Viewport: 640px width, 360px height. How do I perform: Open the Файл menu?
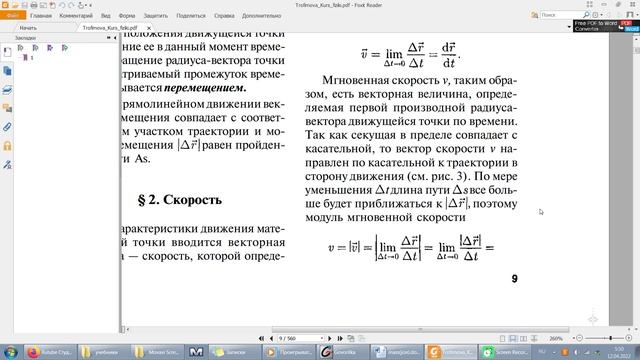(13, 16)
